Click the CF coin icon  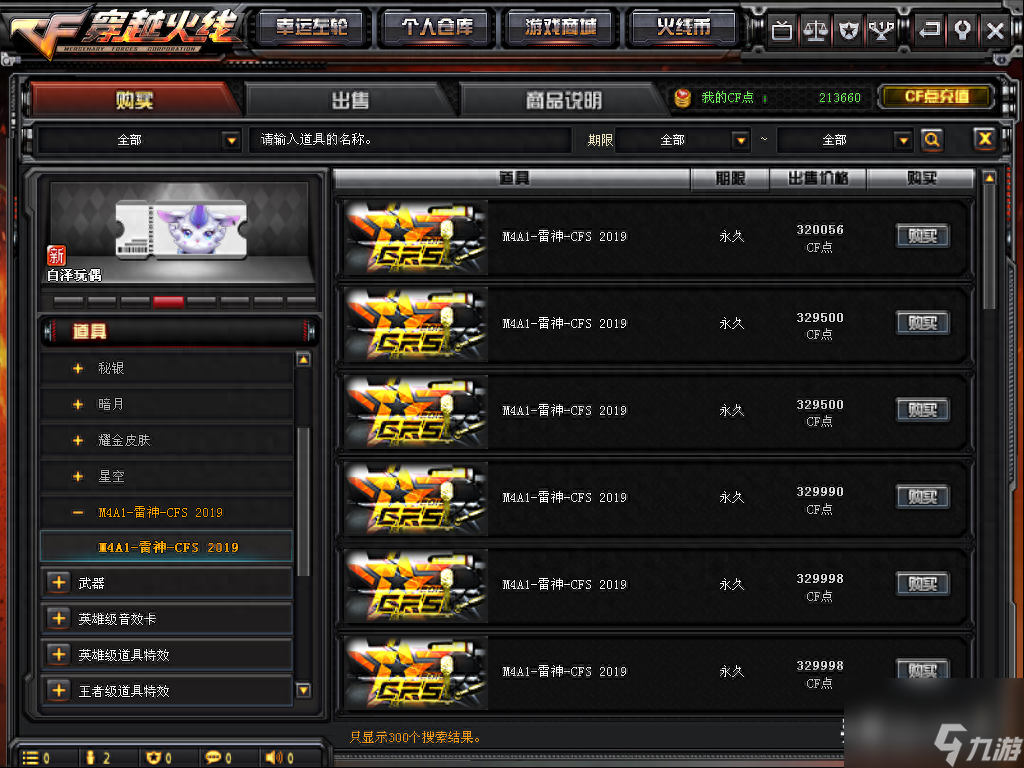coord(682,98)
